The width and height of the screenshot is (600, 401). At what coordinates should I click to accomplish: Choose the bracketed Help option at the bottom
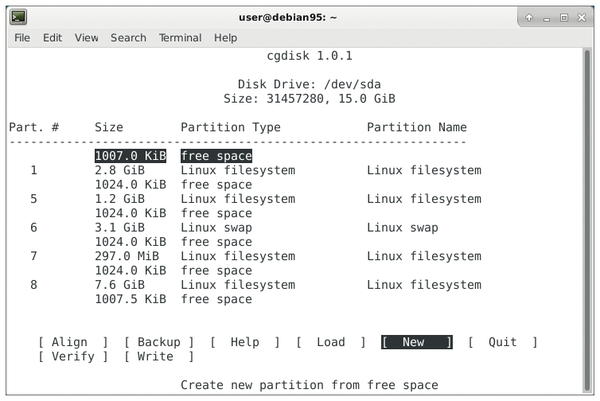245,342
